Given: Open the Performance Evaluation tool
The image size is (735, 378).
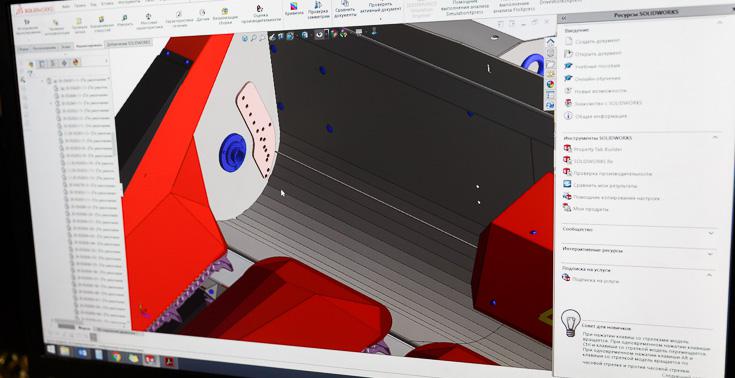Looking at the screenshot, I should click(x=261, y=14).
